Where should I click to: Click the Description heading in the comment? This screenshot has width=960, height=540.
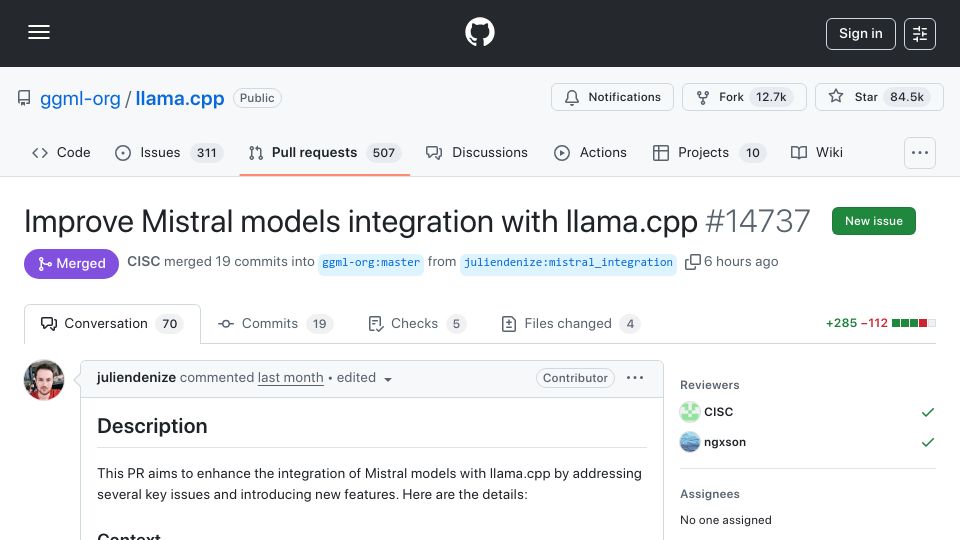tap(152, 426)
